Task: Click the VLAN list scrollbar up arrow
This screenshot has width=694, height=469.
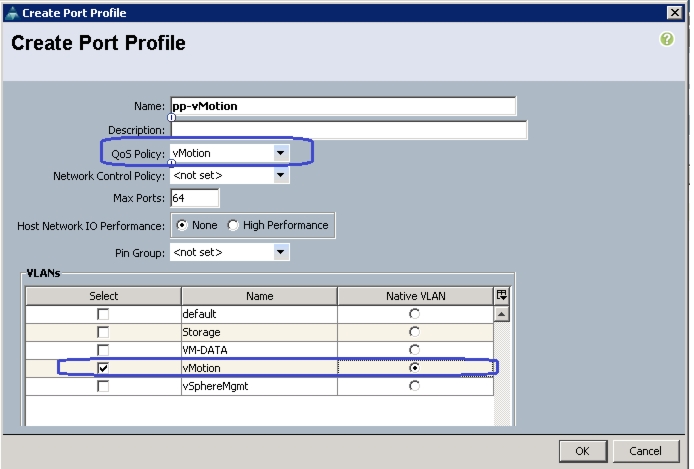Action: pyautogui.click(x=501, y=314)
